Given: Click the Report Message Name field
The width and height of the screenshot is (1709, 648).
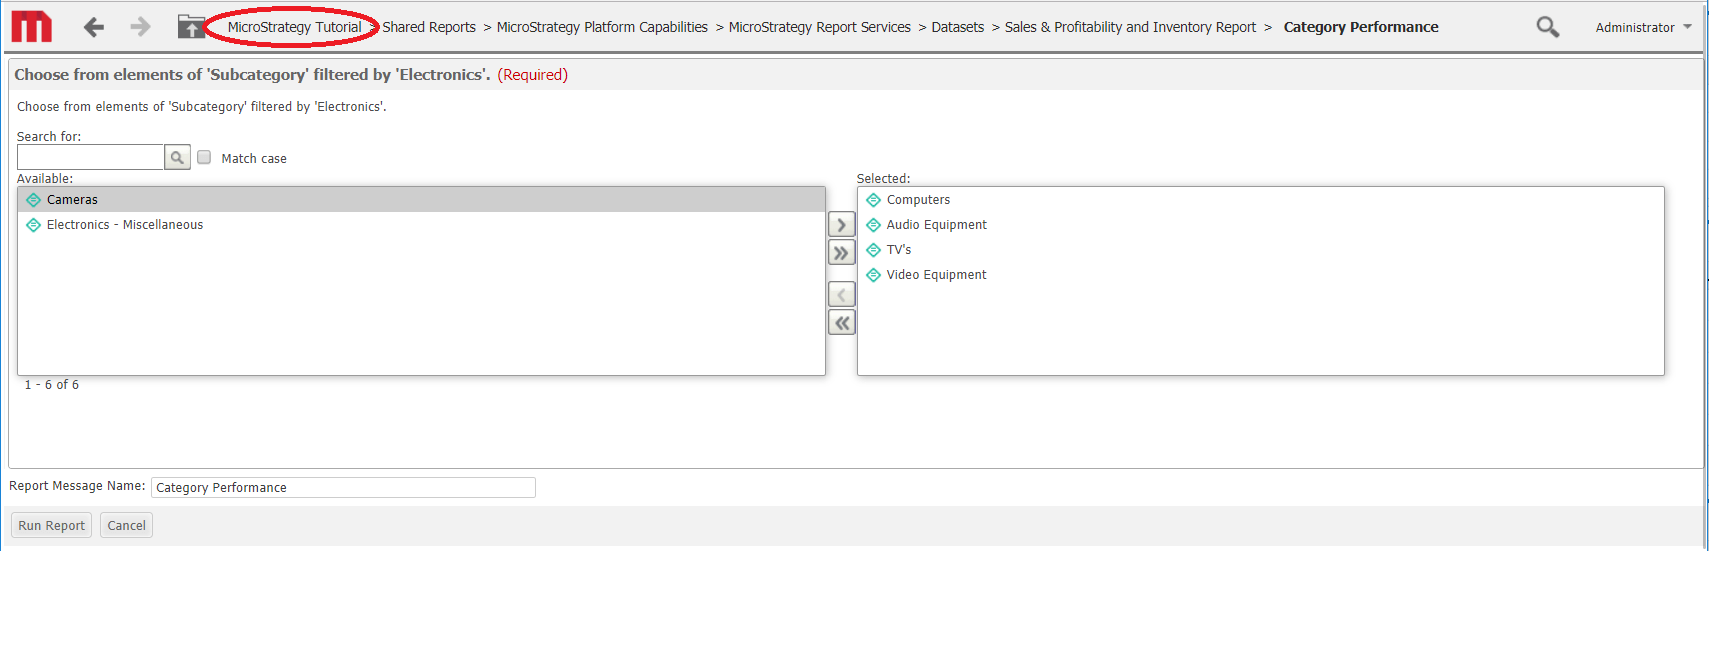Looking at the screenshot, I should pos(343,487).
